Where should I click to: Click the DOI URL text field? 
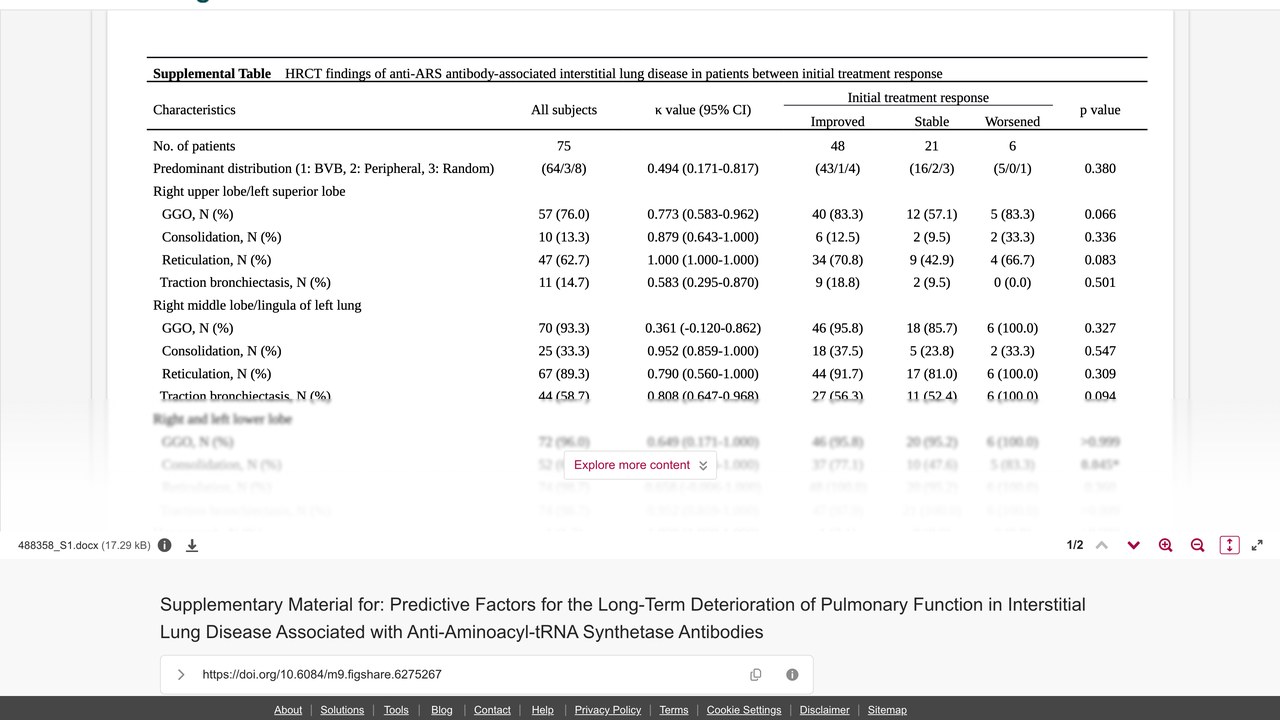click(x=322, y=675)
